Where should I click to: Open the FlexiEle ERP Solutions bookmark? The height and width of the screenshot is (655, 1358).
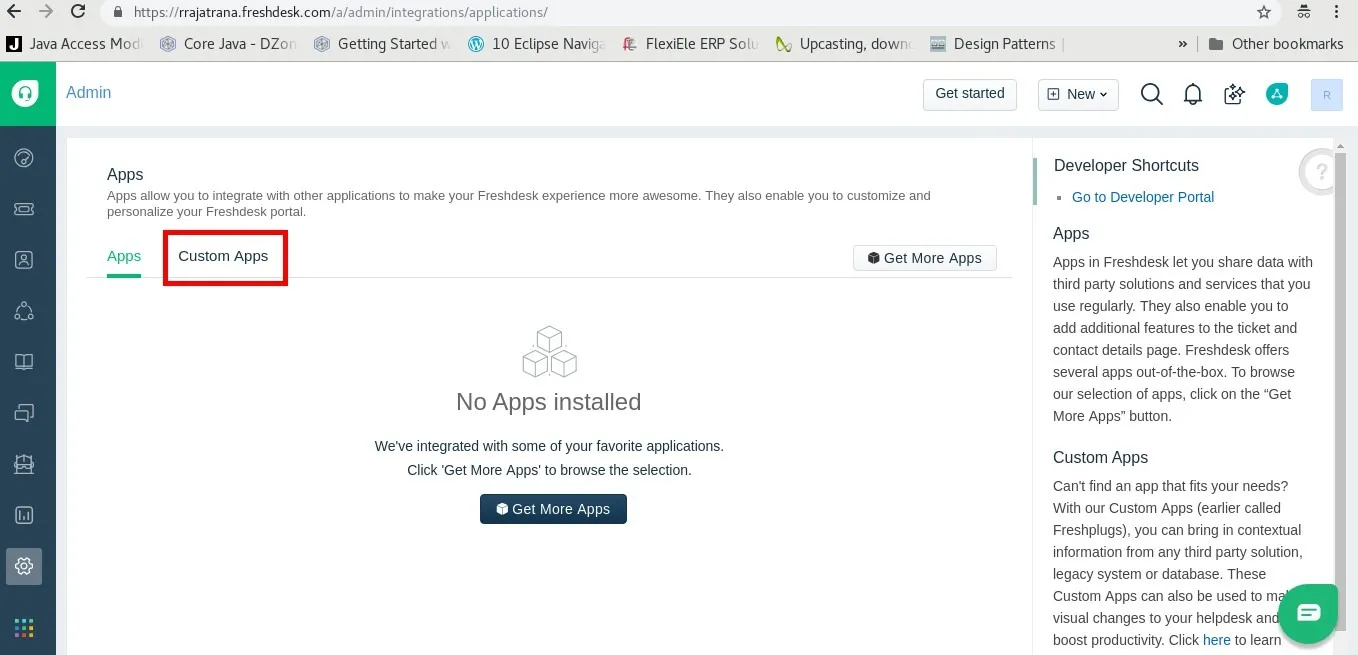point(689,44)
